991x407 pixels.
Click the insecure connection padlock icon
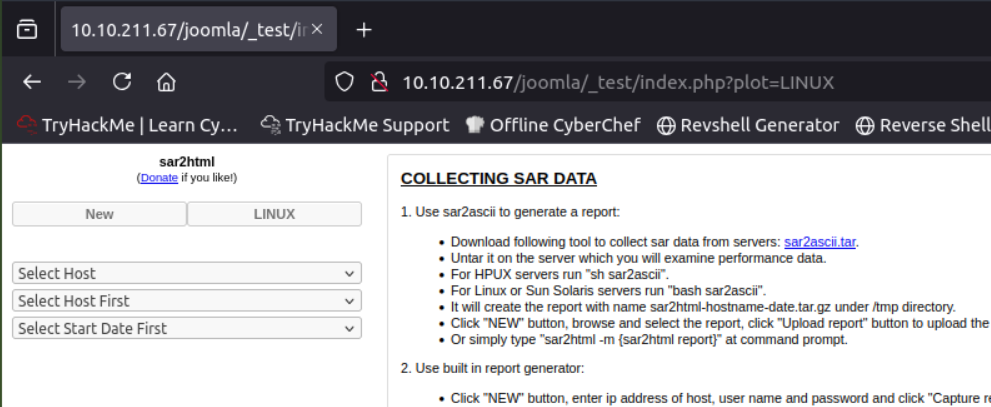378,82
